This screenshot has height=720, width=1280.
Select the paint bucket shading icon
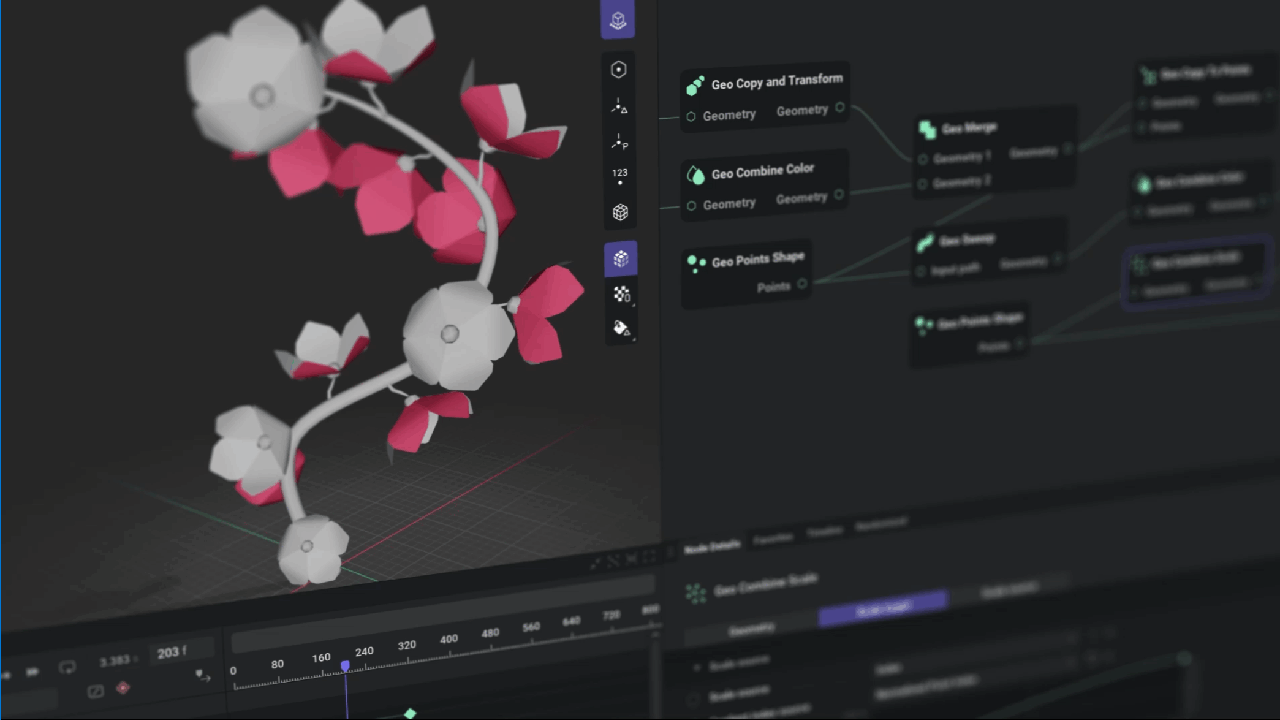coord(621,328)
